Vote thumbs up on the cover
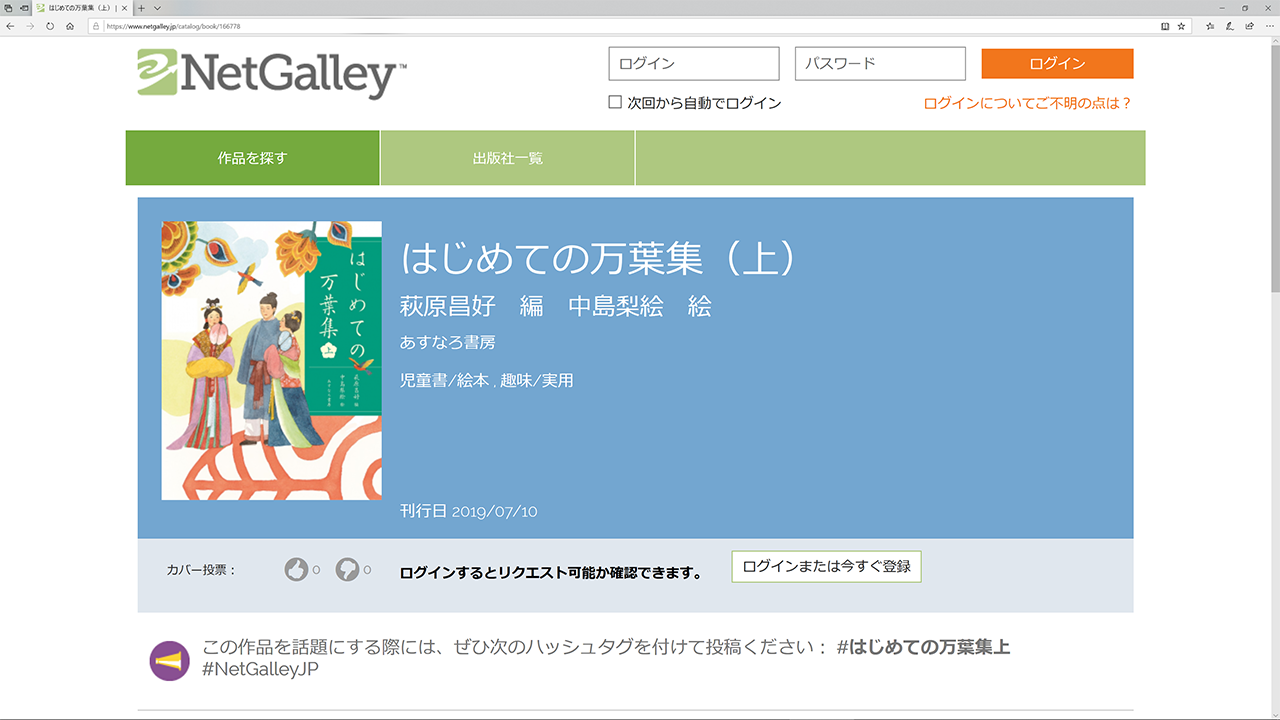Viewport: 1280px width, 720px height. coord(296,570)
